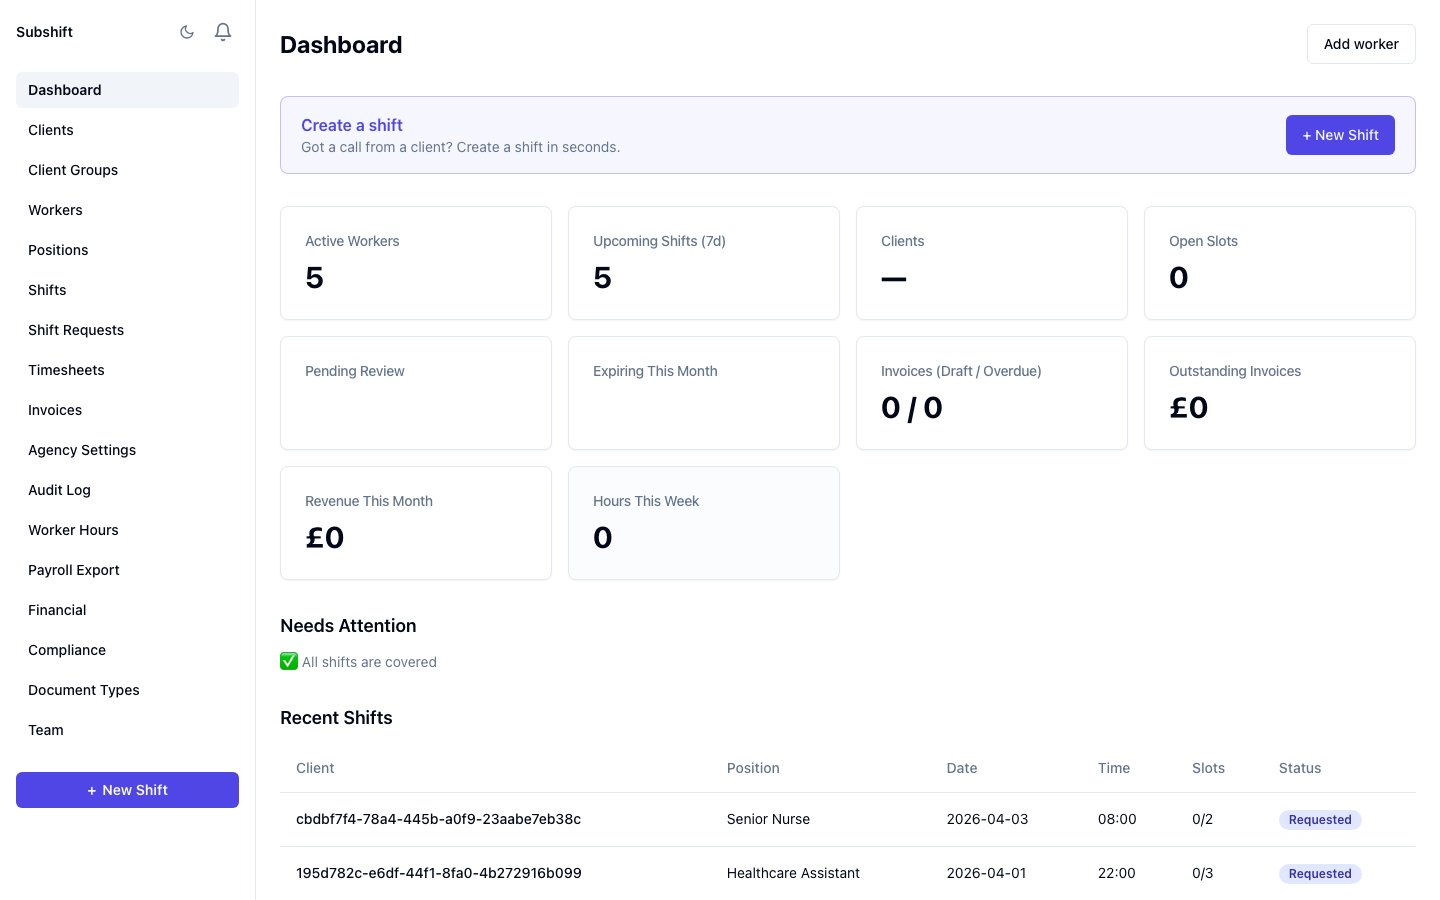1440x900 pixels.
Task: Go to Shift Requests
Action: point(76,329)
